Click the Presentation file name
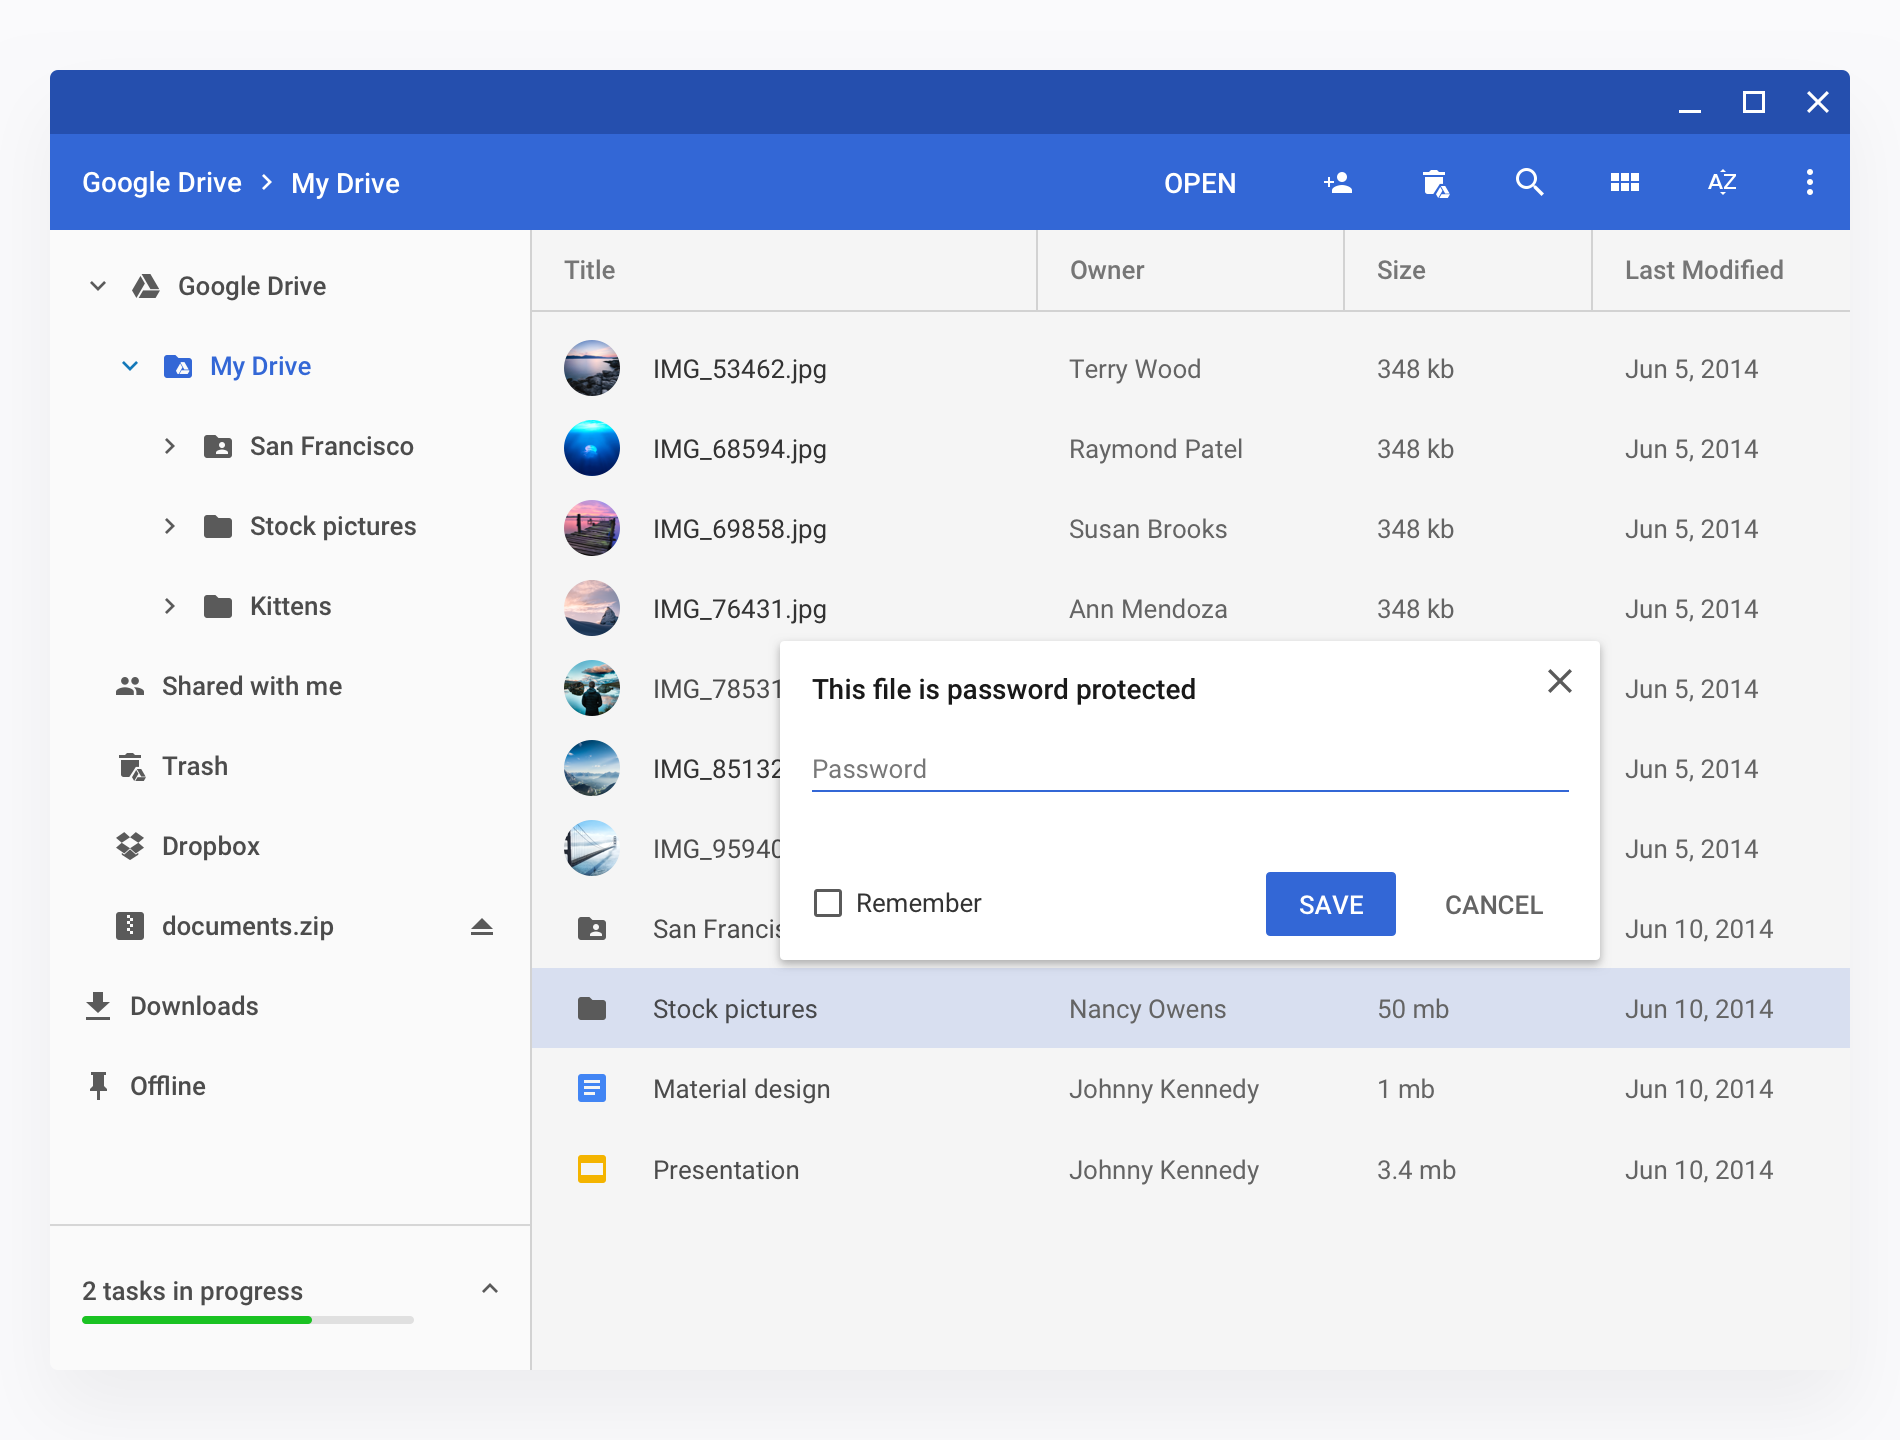Viewport: 1900px width, 1440px height. (x=726, y=1170)
